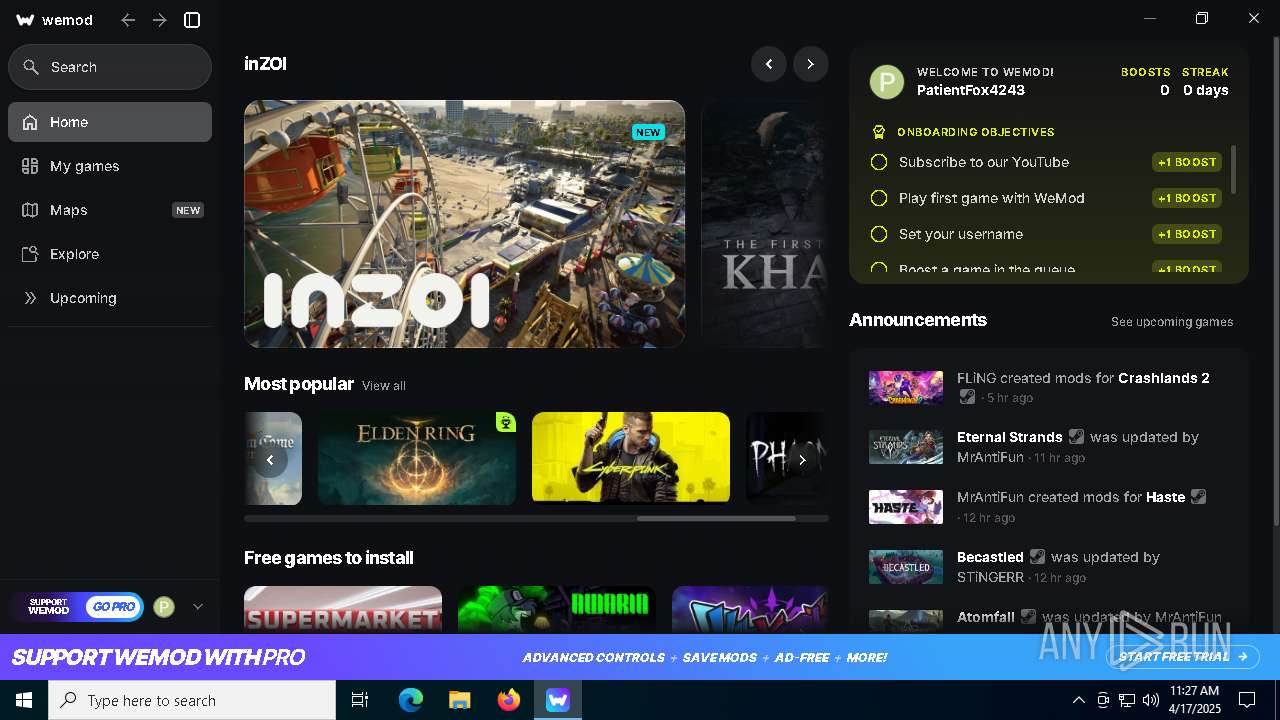
Task: Click +1 Boost badge for YouTube
Action: [1187, 162]
